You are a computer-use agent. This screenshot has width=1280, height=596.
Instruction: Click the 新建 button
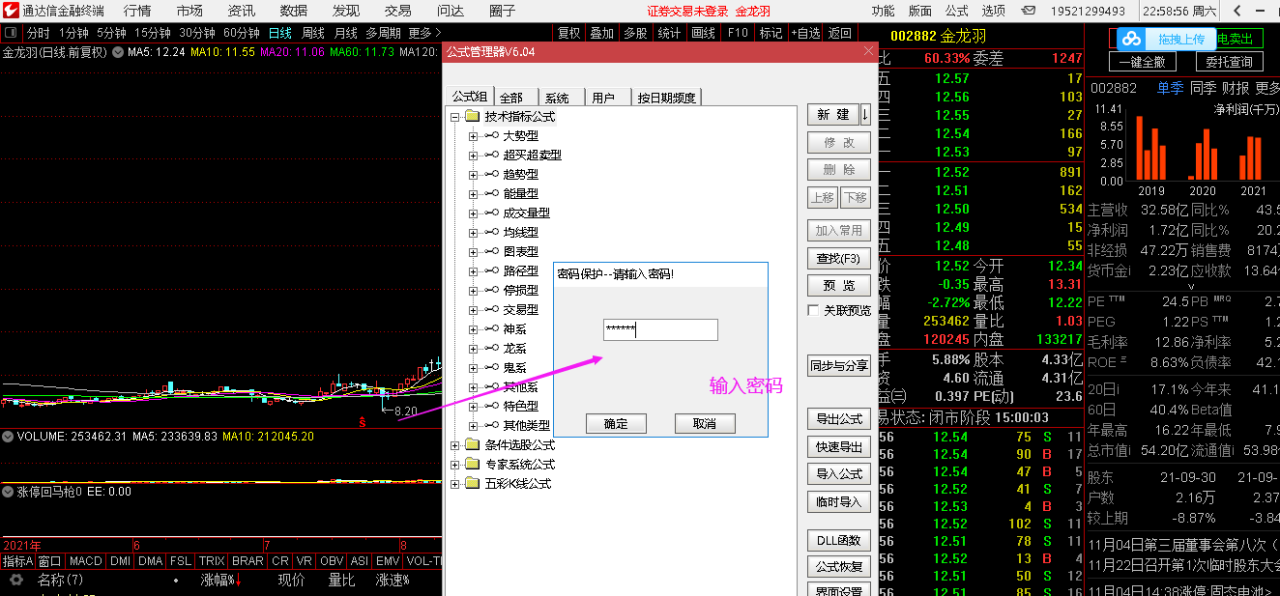coord(833,115)
